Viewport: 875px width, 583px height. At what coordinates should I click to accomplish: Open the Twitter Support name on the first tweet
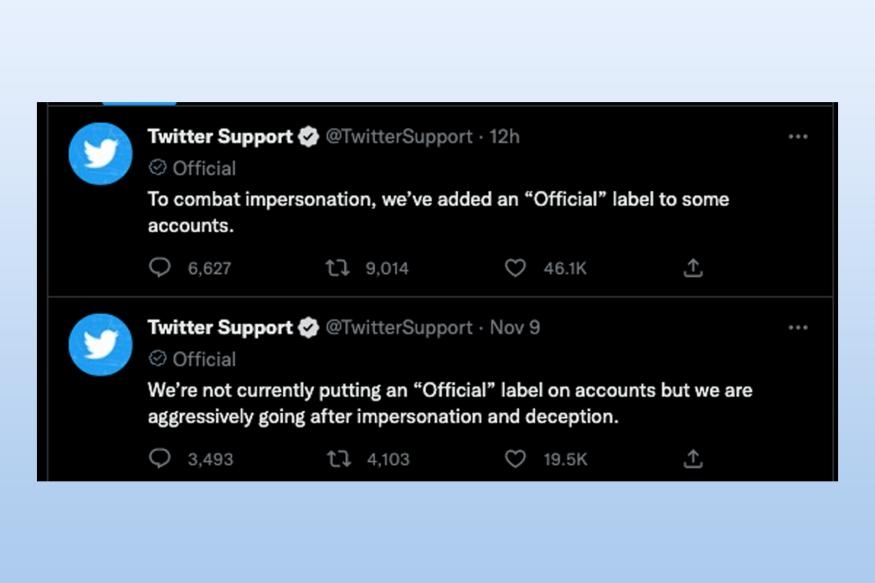tap(220, 137)
